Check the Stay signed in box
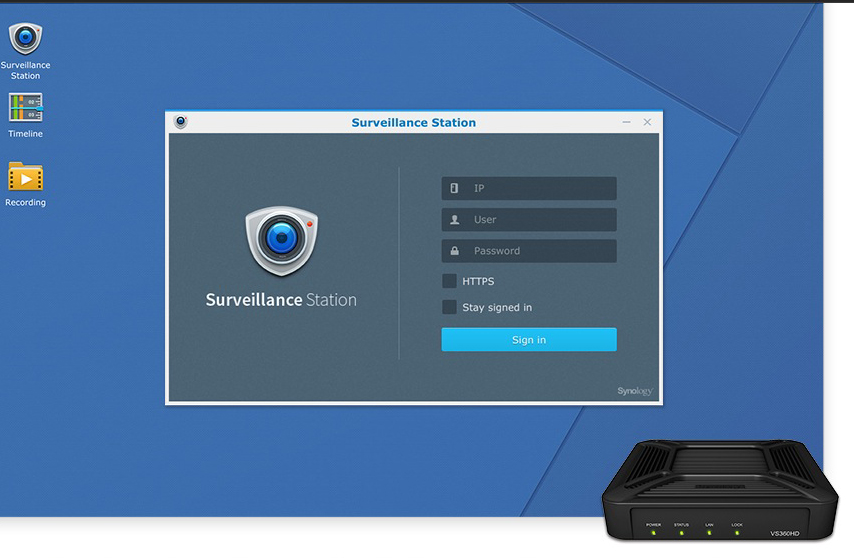854x558 pixels. (450, 307)
